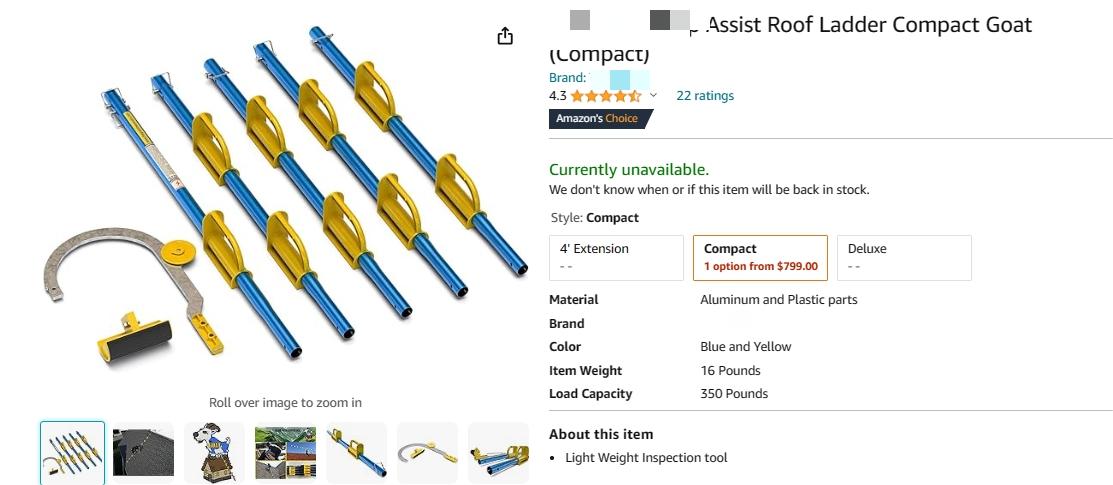Click the 1 option from $799.00 text
The height and width of the screenshot is (485, 1113).
pyautogui.click(x=760, y=267)
